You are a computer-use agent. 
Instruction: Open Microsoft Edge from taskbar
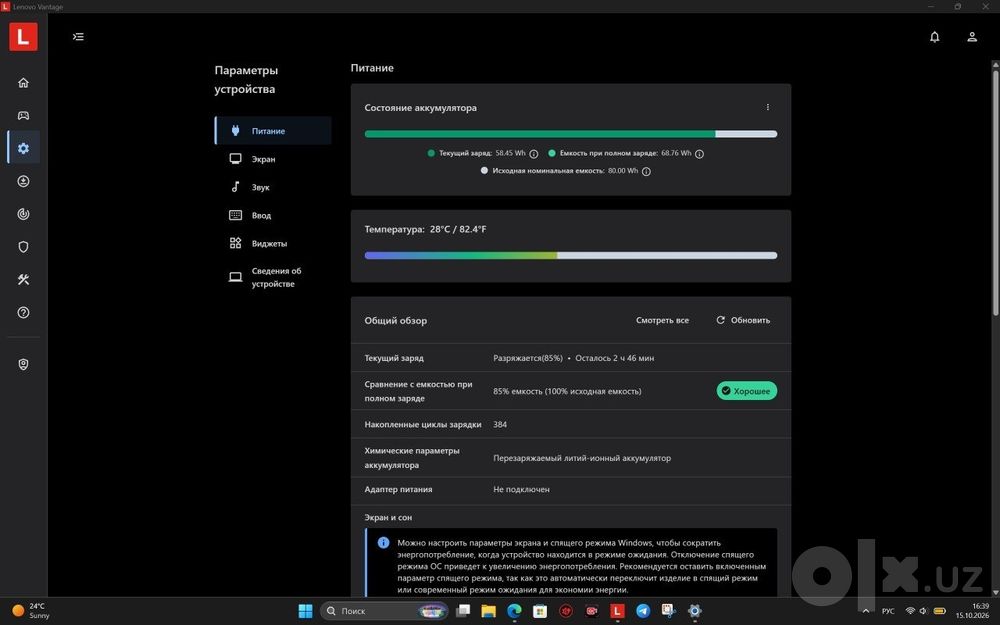pyautogui.click(x=514, y=611)
